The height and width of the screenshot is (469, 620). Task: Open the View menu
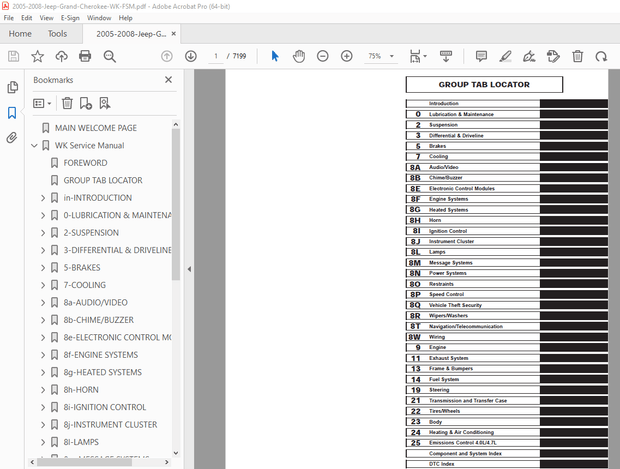tap(46, 18)
